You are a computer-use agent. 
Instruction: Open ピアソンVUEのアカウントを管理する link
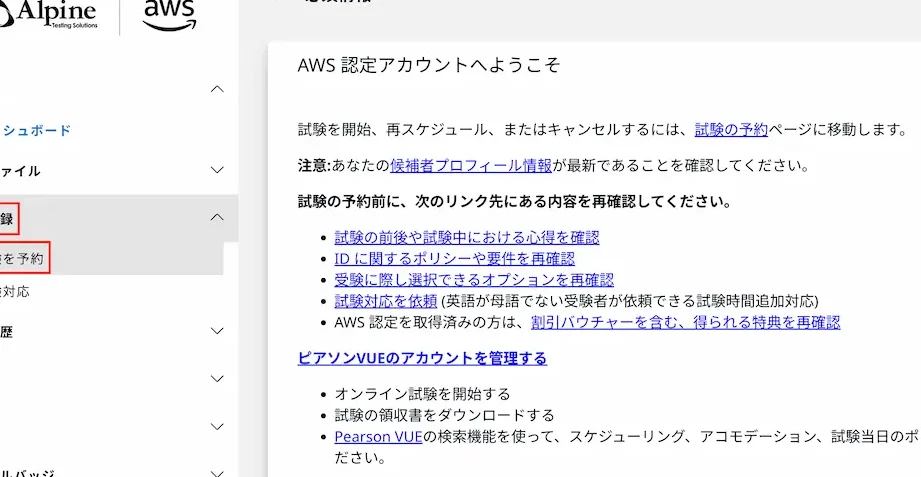point(422,358)
